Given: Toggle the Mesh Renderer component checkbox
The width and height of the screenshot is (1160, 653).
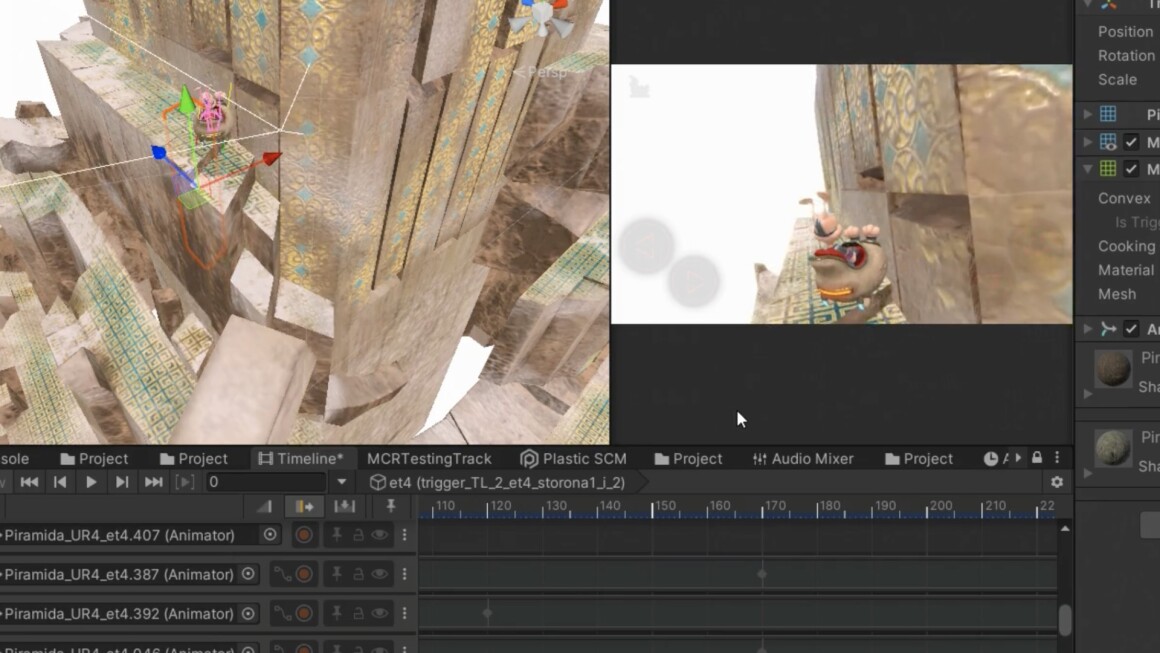Looking at the screenshot, I should coord(1131,142).
